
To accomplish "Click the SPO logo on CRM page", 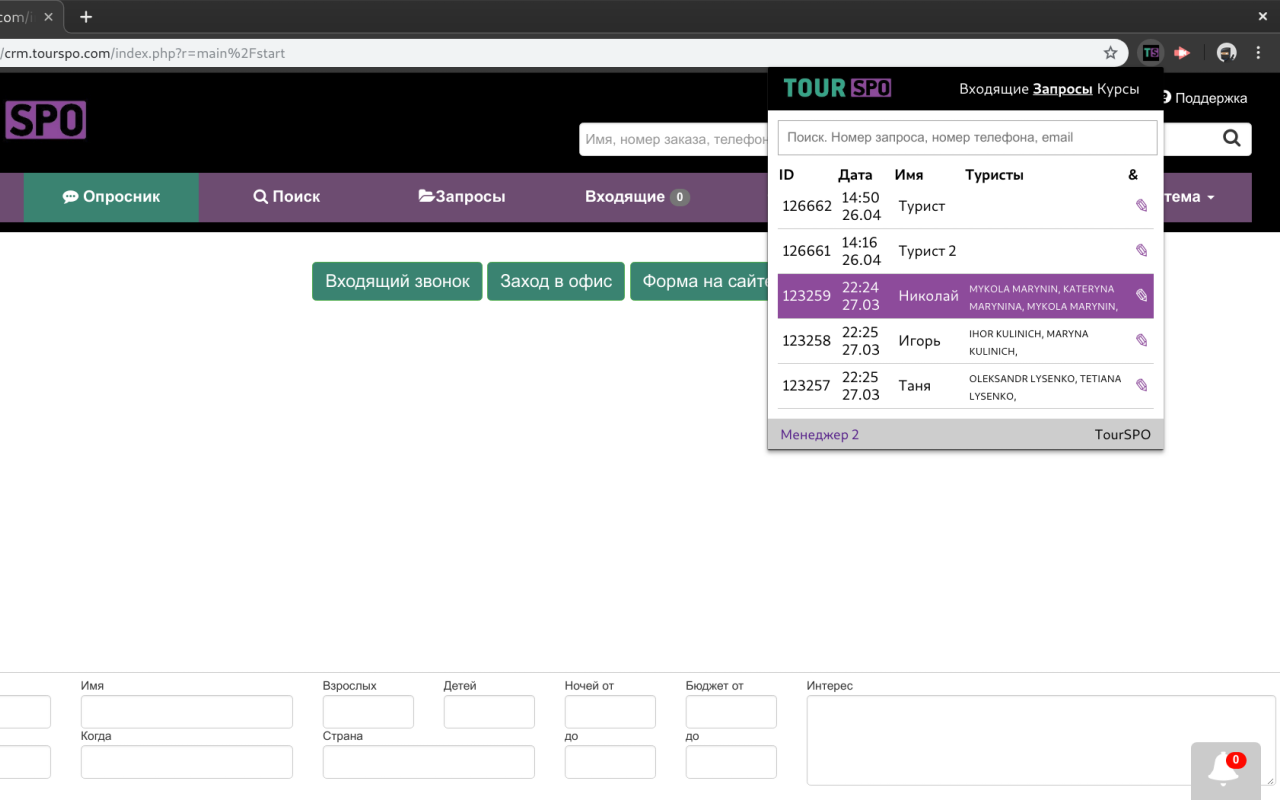I will pos(44,120).
